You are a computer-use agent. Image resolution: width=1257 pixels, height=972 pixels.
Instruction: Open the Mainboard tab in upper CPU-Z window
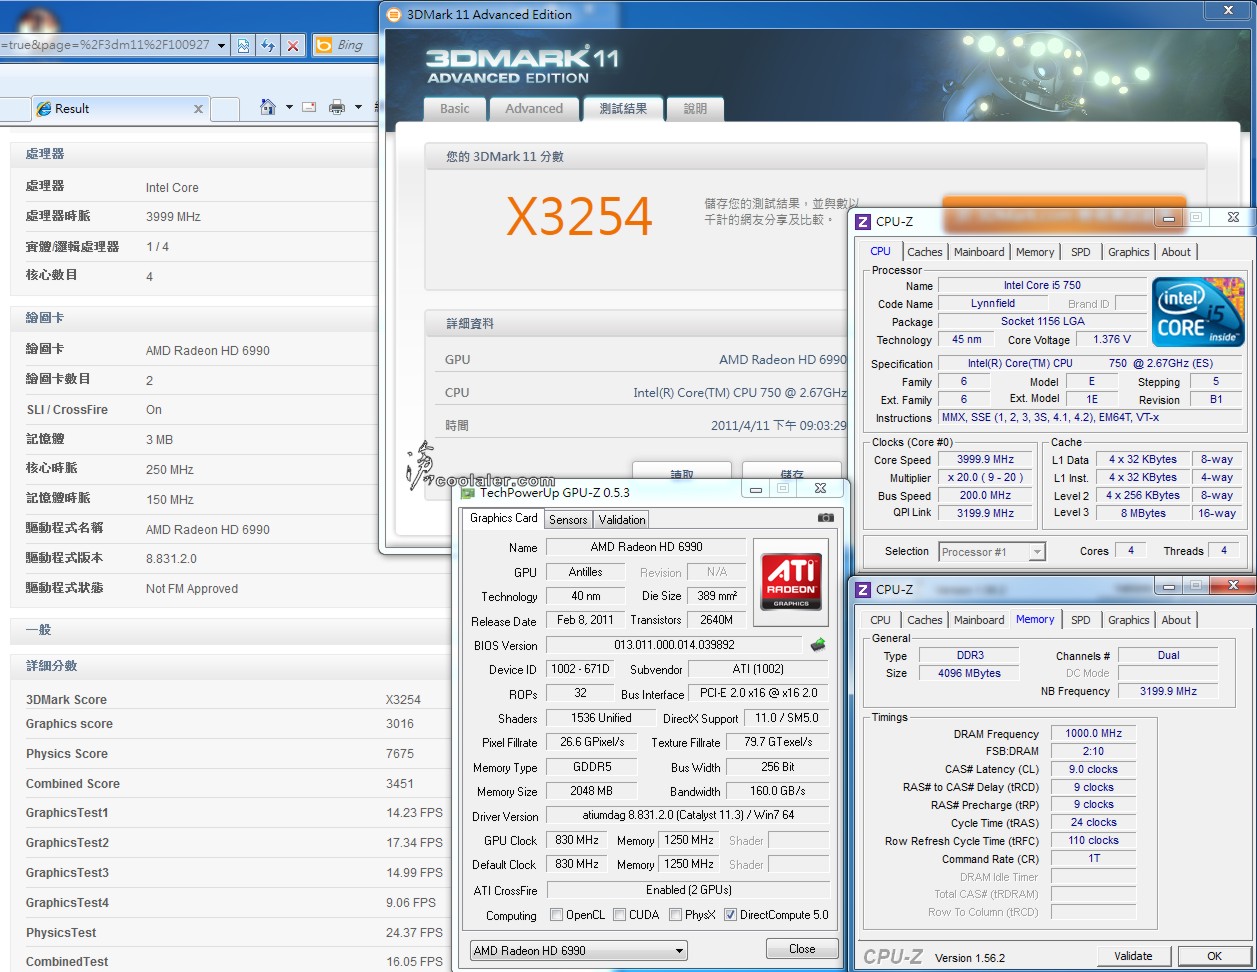coord(979,252)
